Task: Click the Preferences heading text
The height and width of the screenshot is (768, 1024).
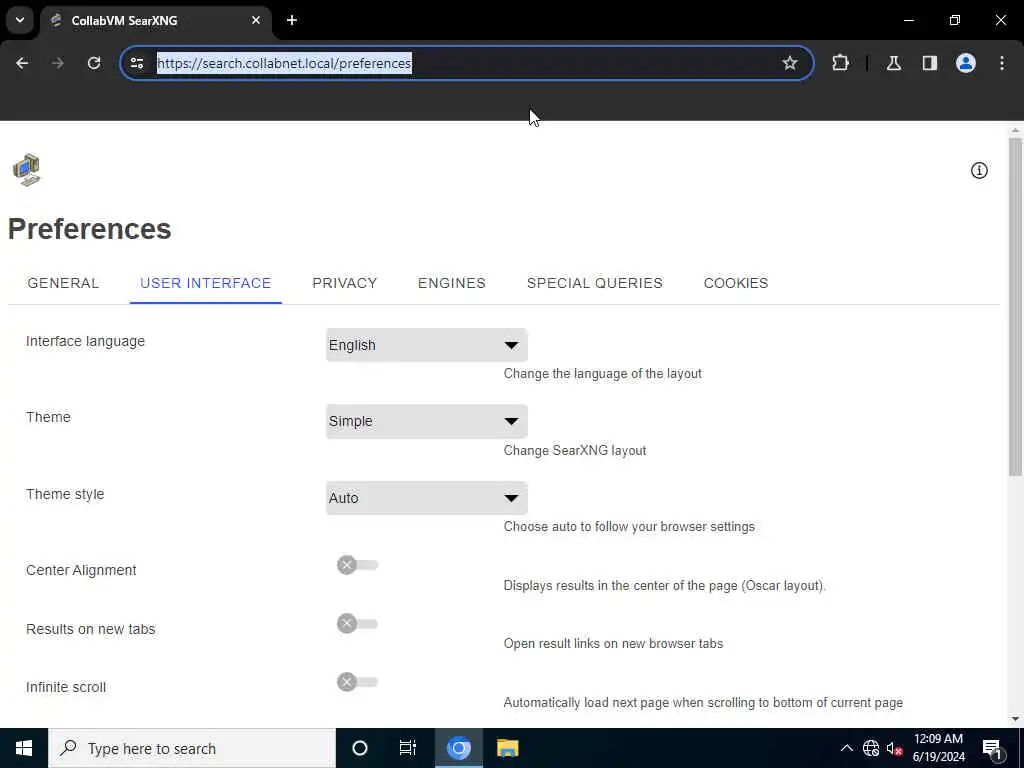Action: (89, 229)
